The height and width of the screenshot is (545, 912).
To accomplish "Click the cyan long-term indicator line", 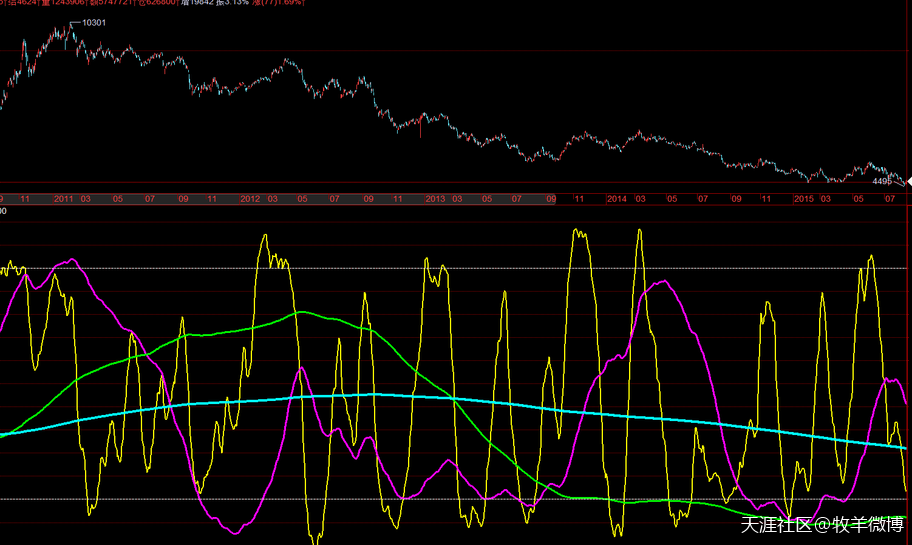I will (x=600, y=414).
